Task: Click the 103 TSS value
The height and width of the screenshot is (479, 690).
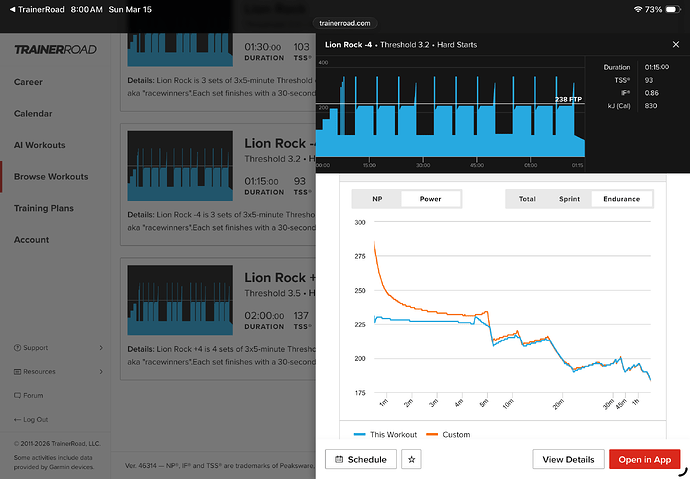Action: point(301,47)
